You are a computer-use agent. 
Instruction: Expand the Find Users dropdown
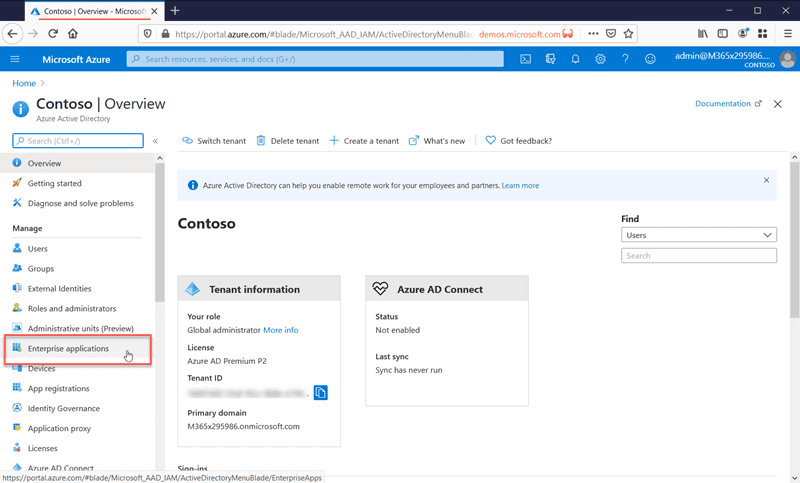click(698, 235)
